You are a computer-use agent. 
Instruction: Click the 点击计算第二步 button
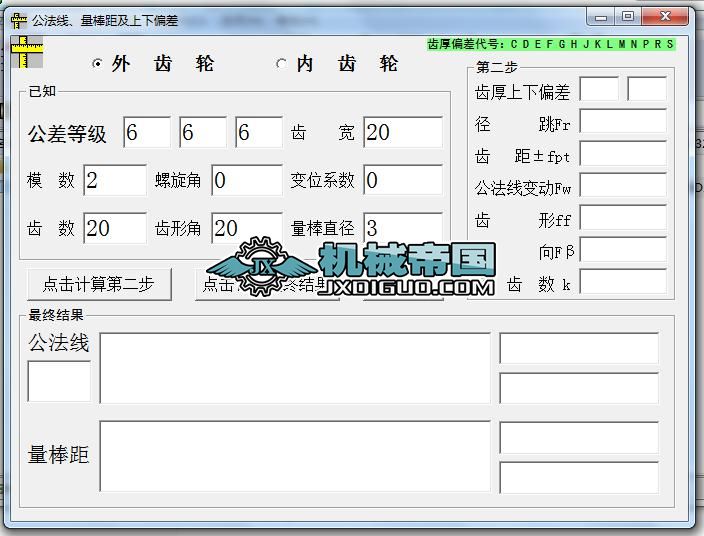99,284
